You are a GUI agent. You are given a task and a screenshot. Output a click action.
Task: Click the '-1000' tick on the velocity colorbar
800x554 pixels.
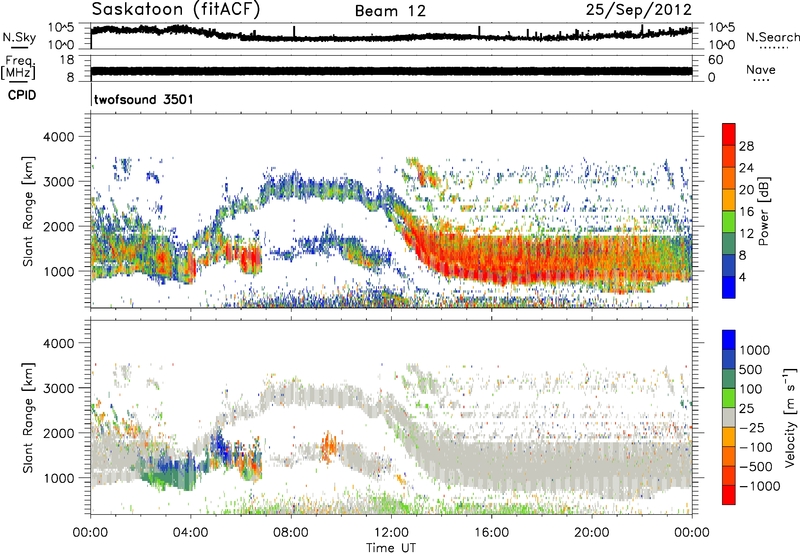759,486
